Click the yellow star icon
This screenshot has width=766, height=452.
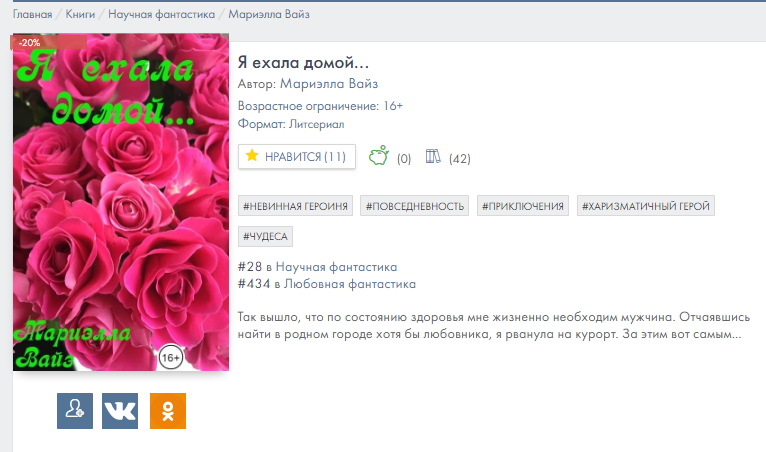[252, 156]
